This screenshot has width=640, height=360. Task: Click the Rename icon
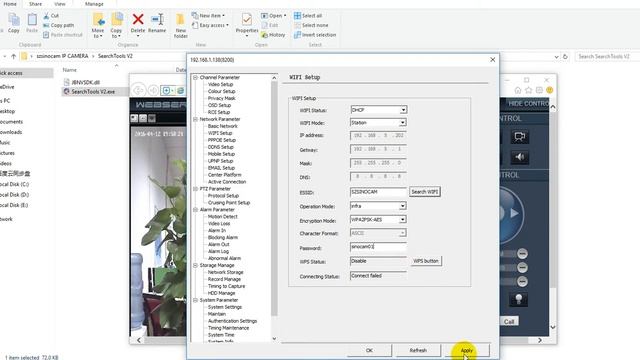(x=157, y=19)
